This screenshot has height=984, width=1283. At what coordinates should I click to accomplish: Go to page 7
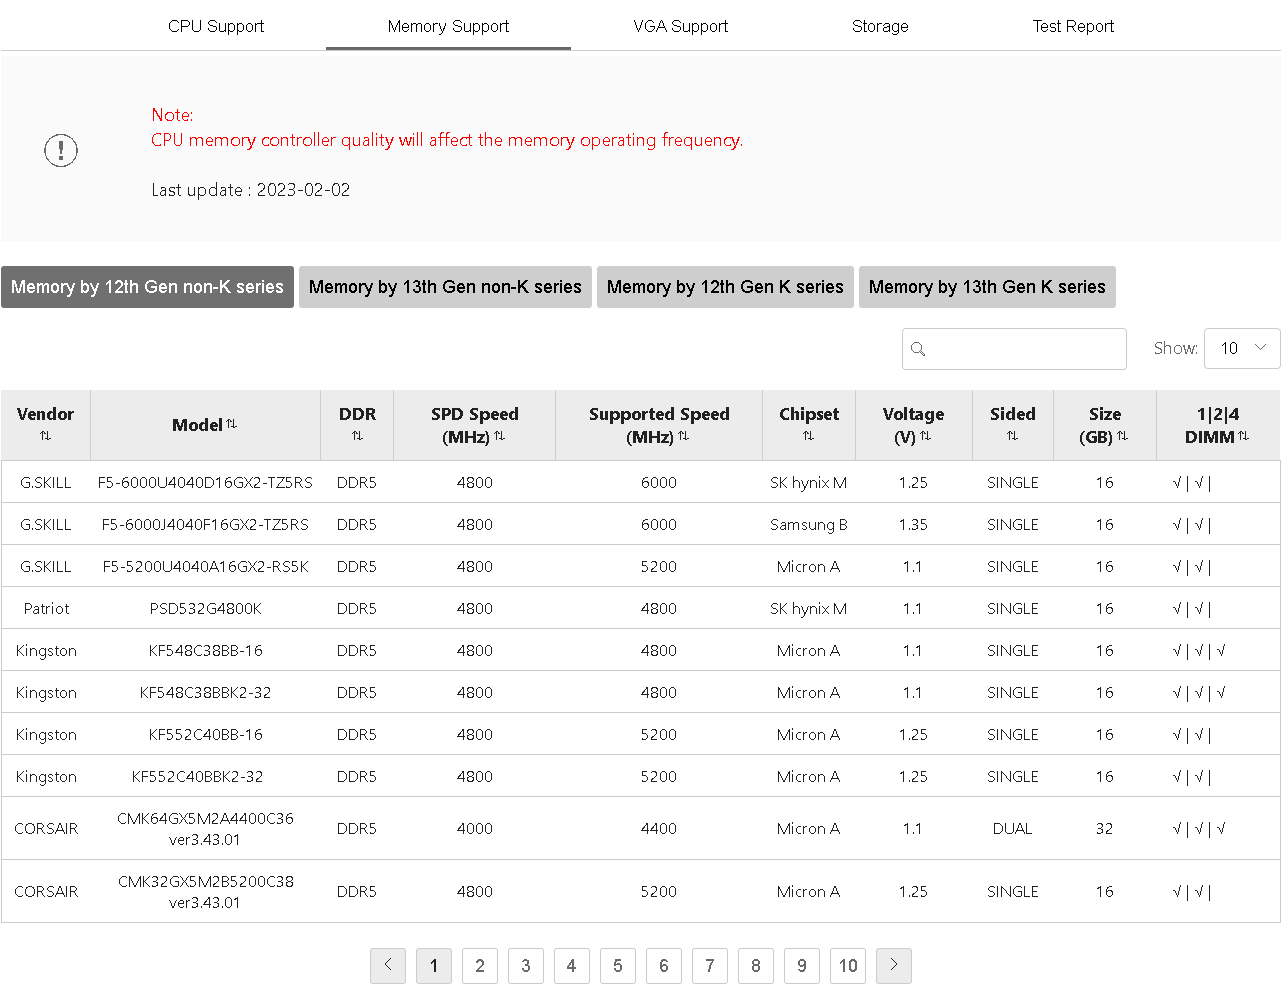click(x=710, y=966)
